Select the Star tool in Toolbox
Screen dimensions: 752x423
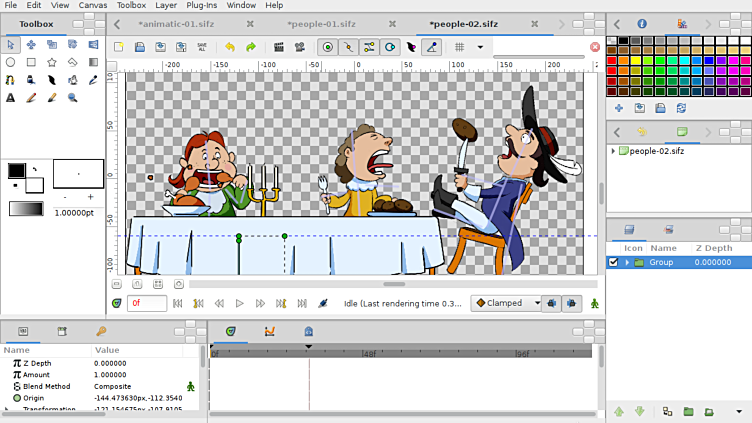[x=51, y=62]
